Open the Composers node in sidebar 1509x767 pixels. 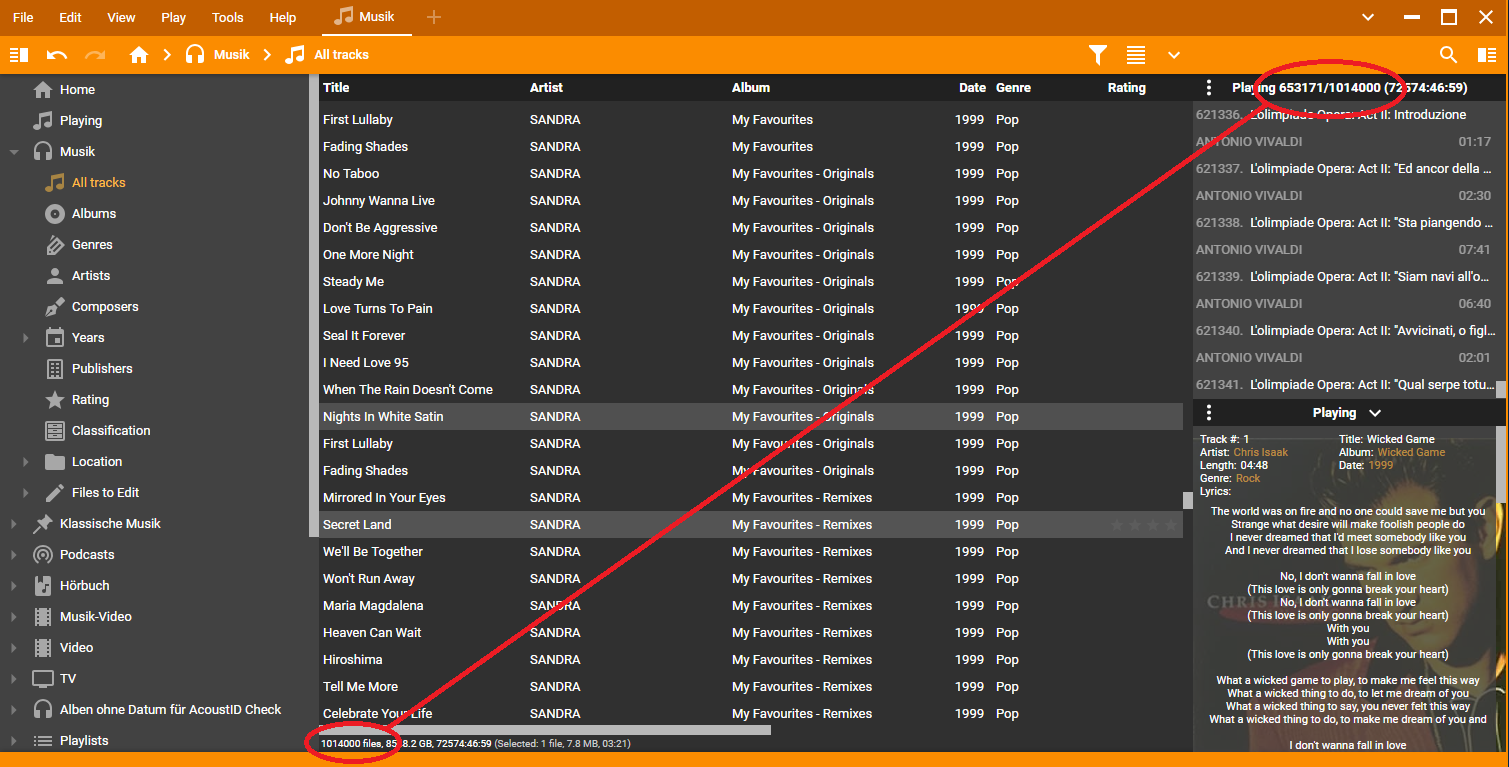104,307
